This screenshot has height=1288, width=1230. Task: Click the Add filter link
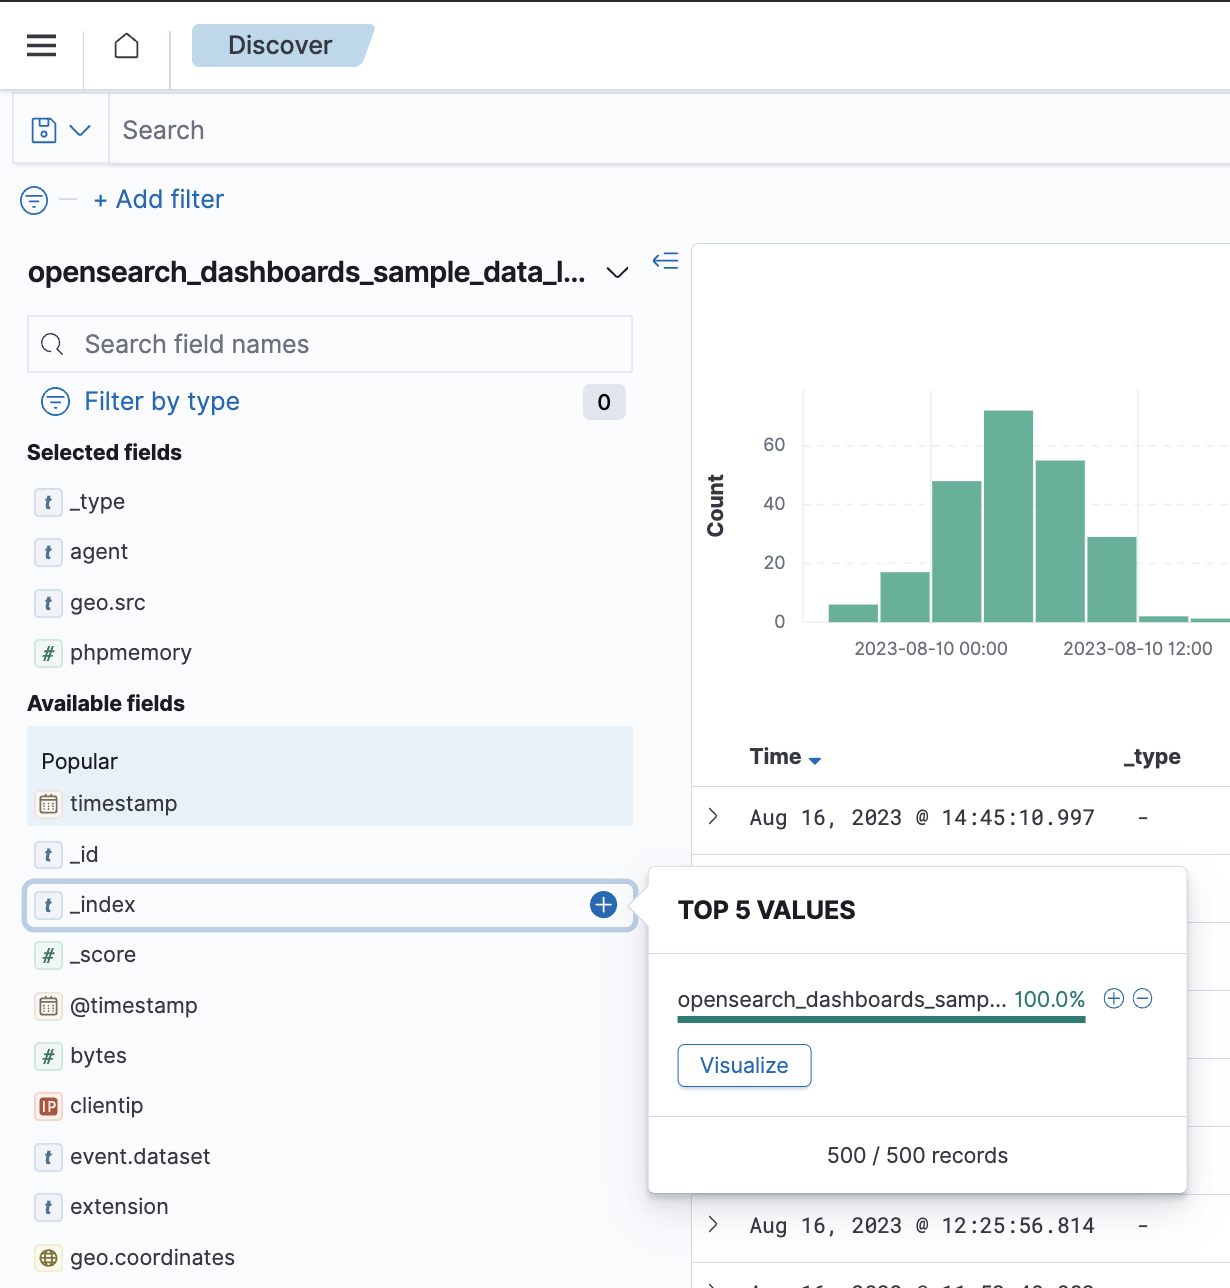(x=158, y=199)
